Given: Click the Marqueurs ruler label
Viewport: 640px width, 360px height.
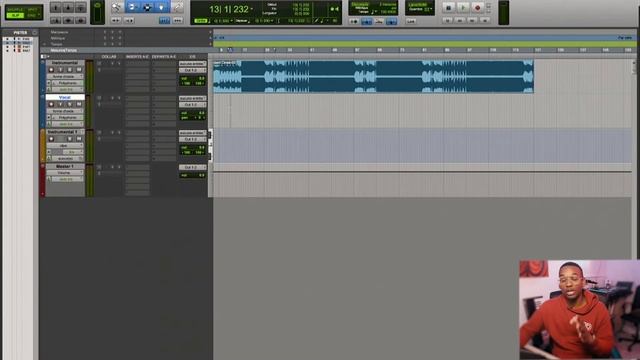Looking at the screenshot, I should click(60, 32).
